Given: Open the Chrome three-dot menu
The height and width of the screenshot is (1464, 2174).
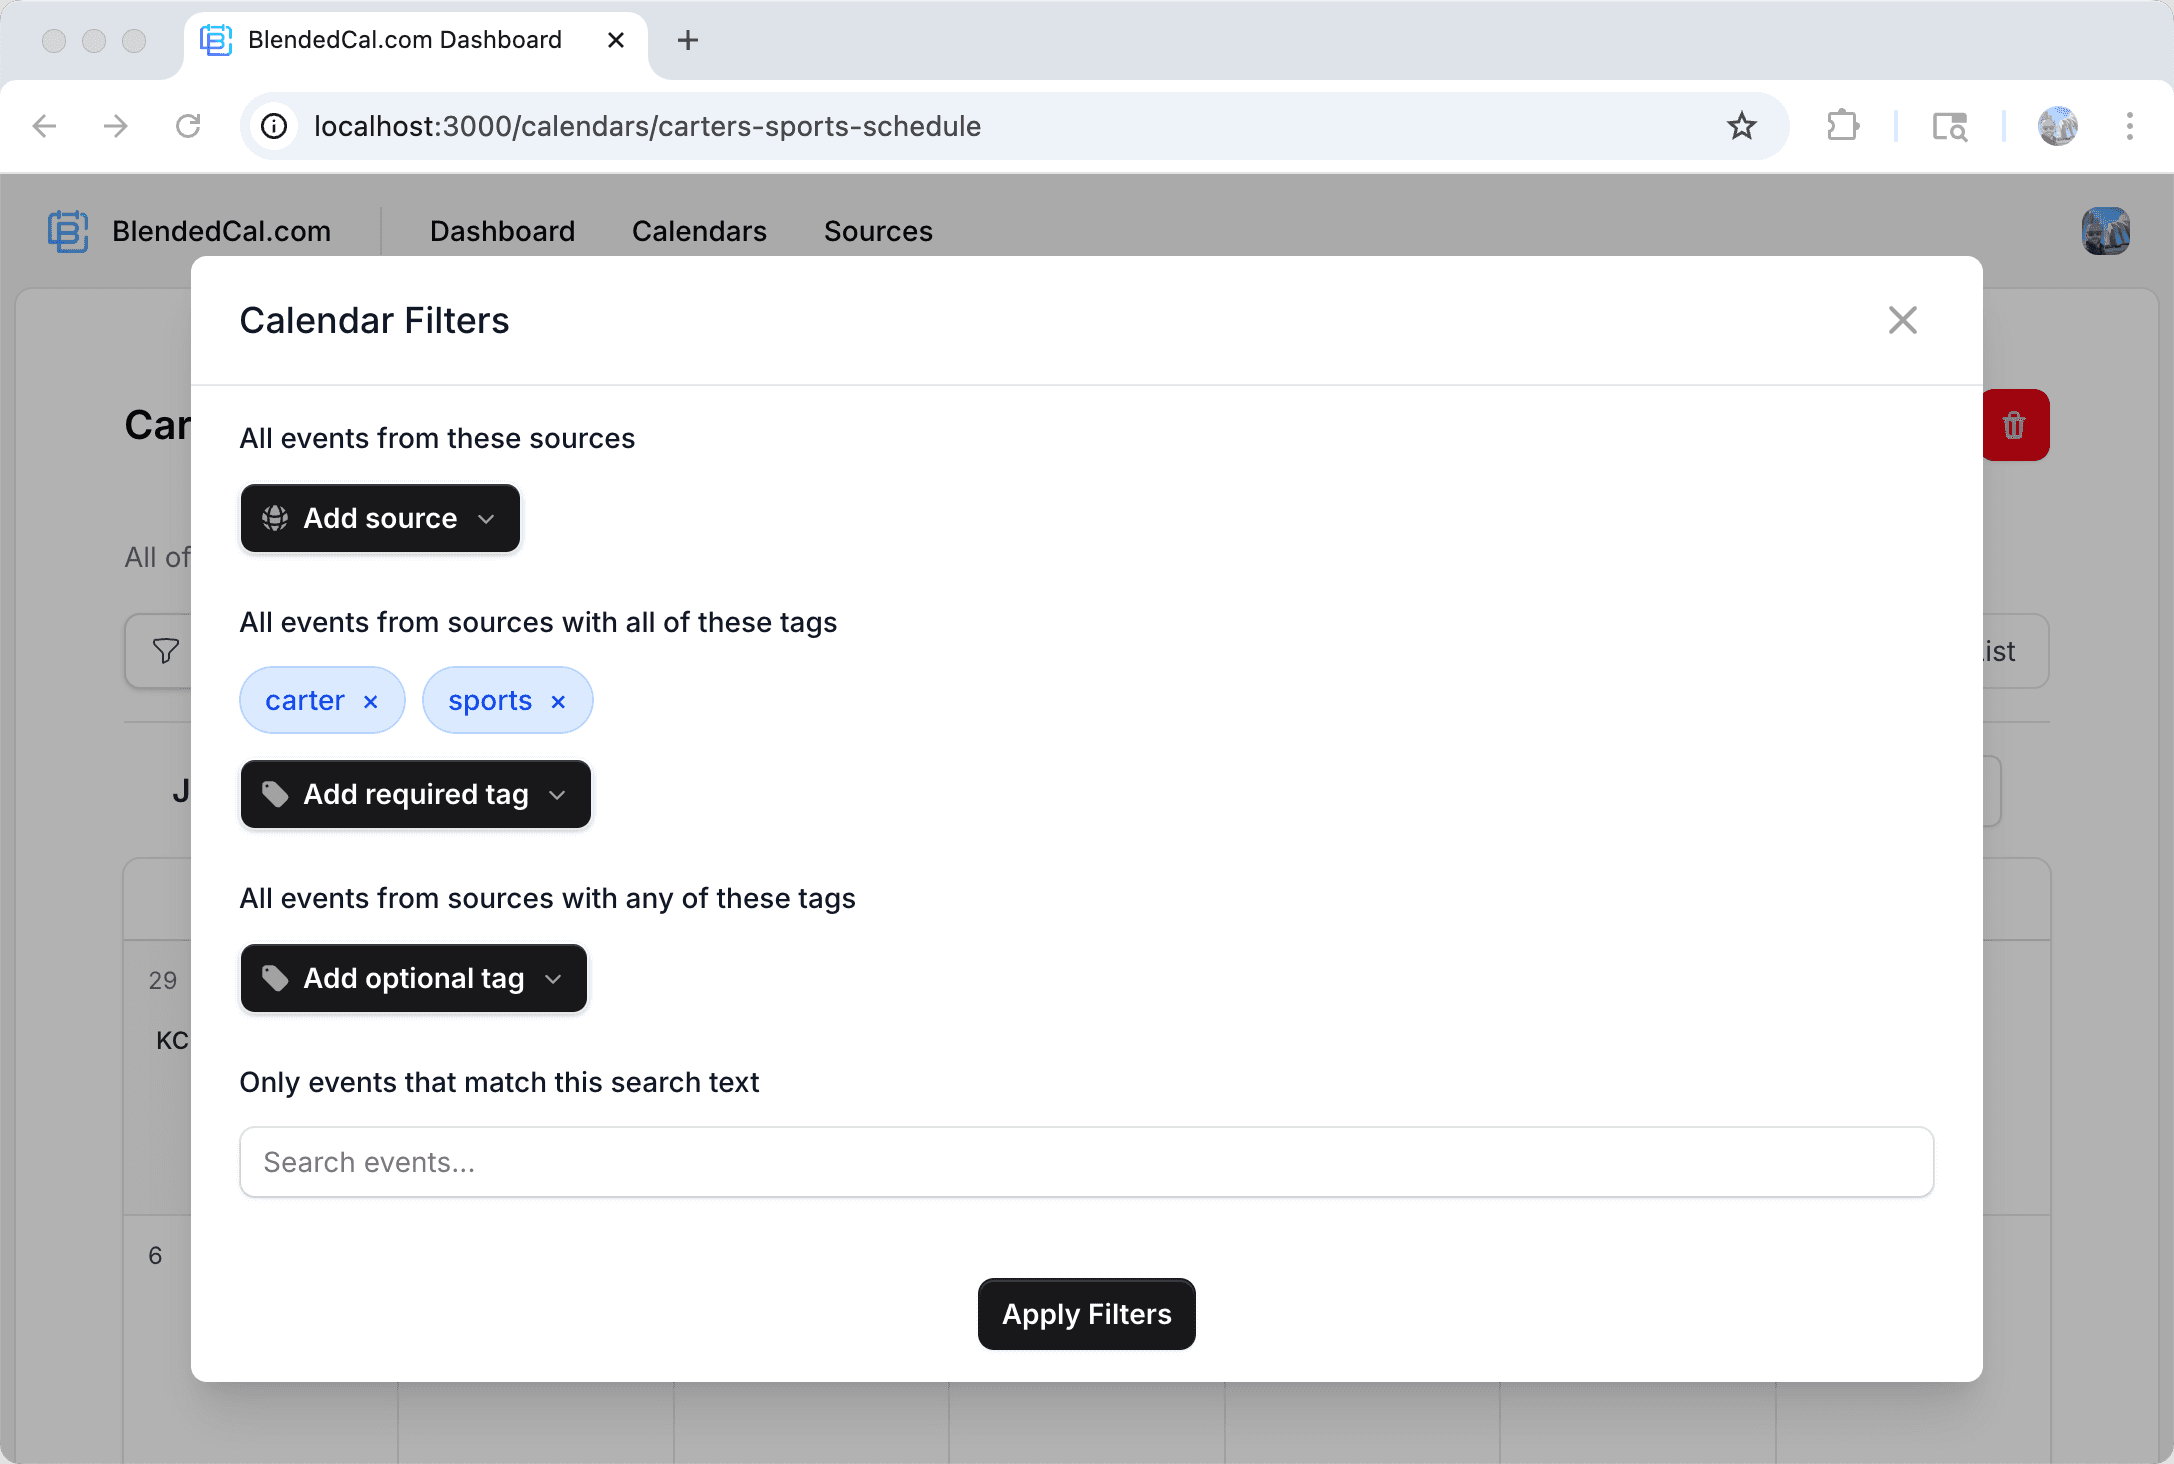Looking at the screenshot, I should 2129,126.
